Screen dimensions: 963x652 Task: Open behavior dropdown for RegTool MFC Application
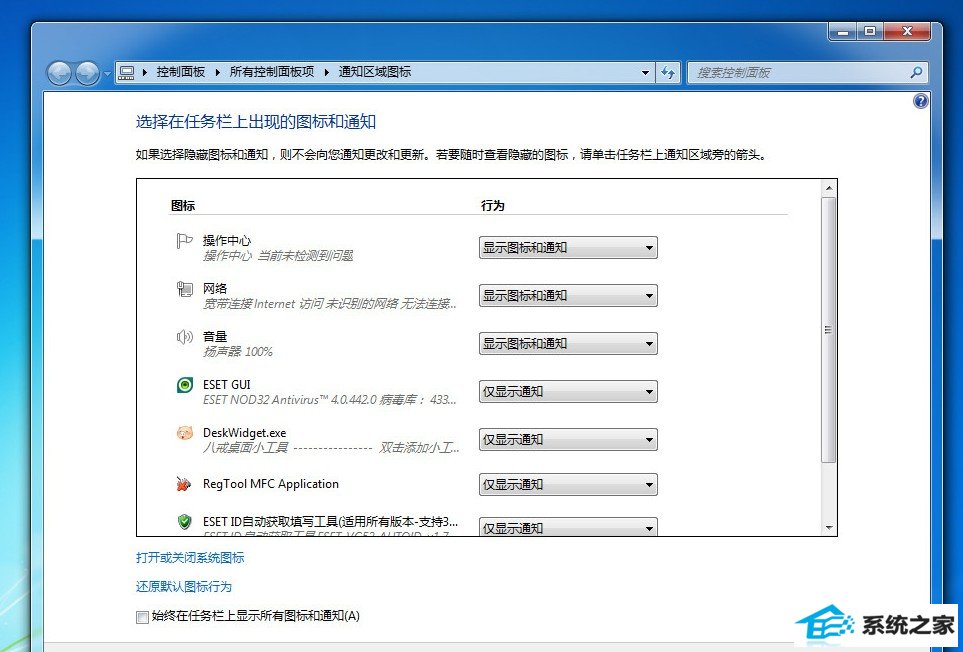coord(568,484)
